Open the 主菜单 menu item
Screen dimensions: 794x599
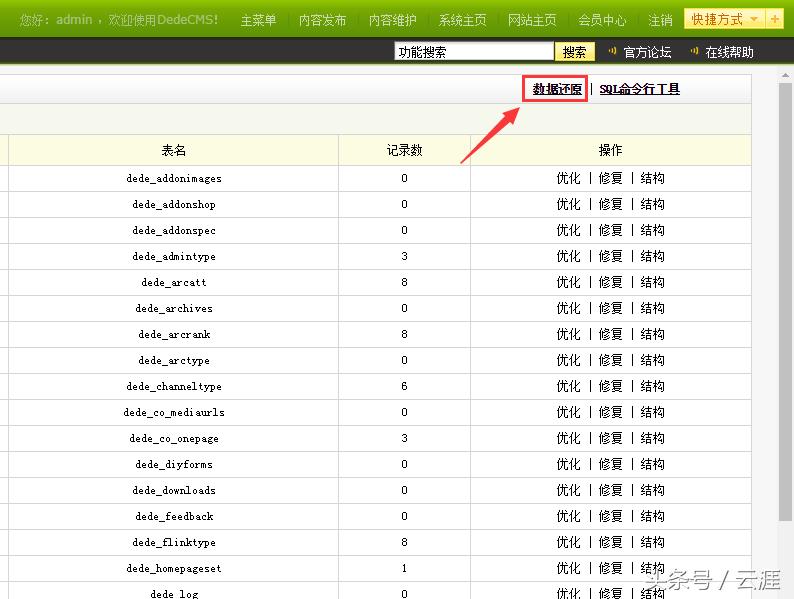(258, 20)
